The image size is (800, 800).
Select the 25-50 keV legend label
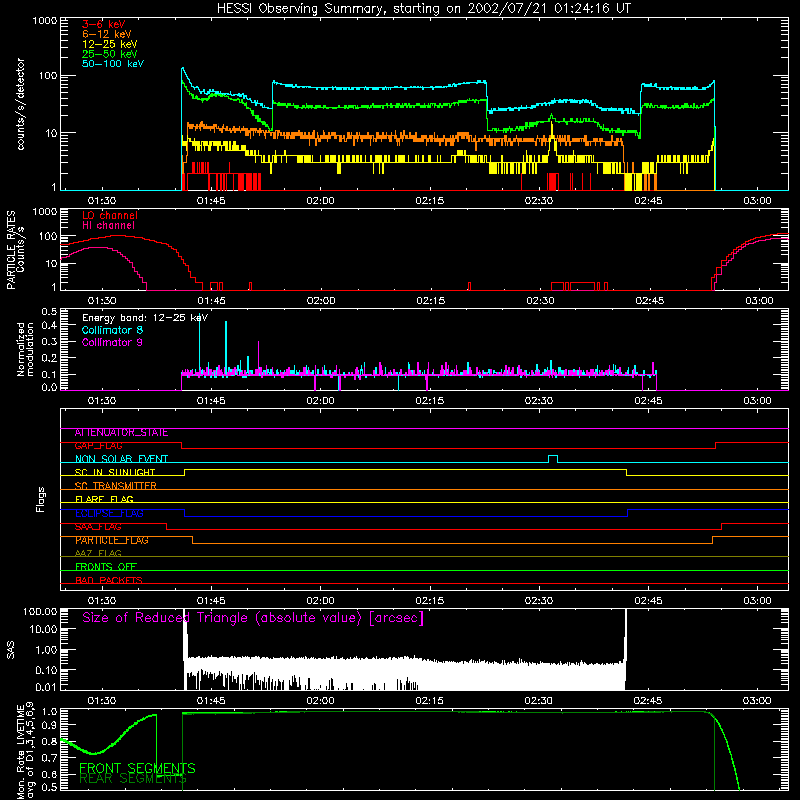point(110,54)
